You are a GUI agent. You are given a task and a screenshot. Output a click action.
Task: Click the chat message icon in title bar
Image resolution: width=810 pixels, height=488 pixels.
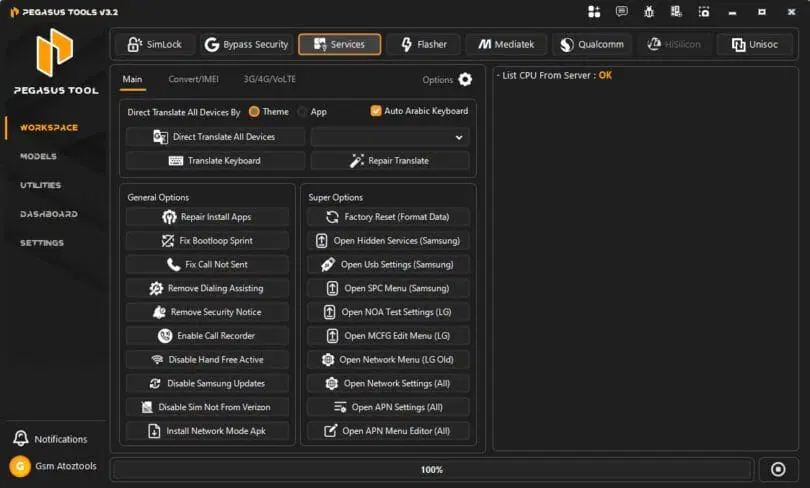[x=622, y=11]
